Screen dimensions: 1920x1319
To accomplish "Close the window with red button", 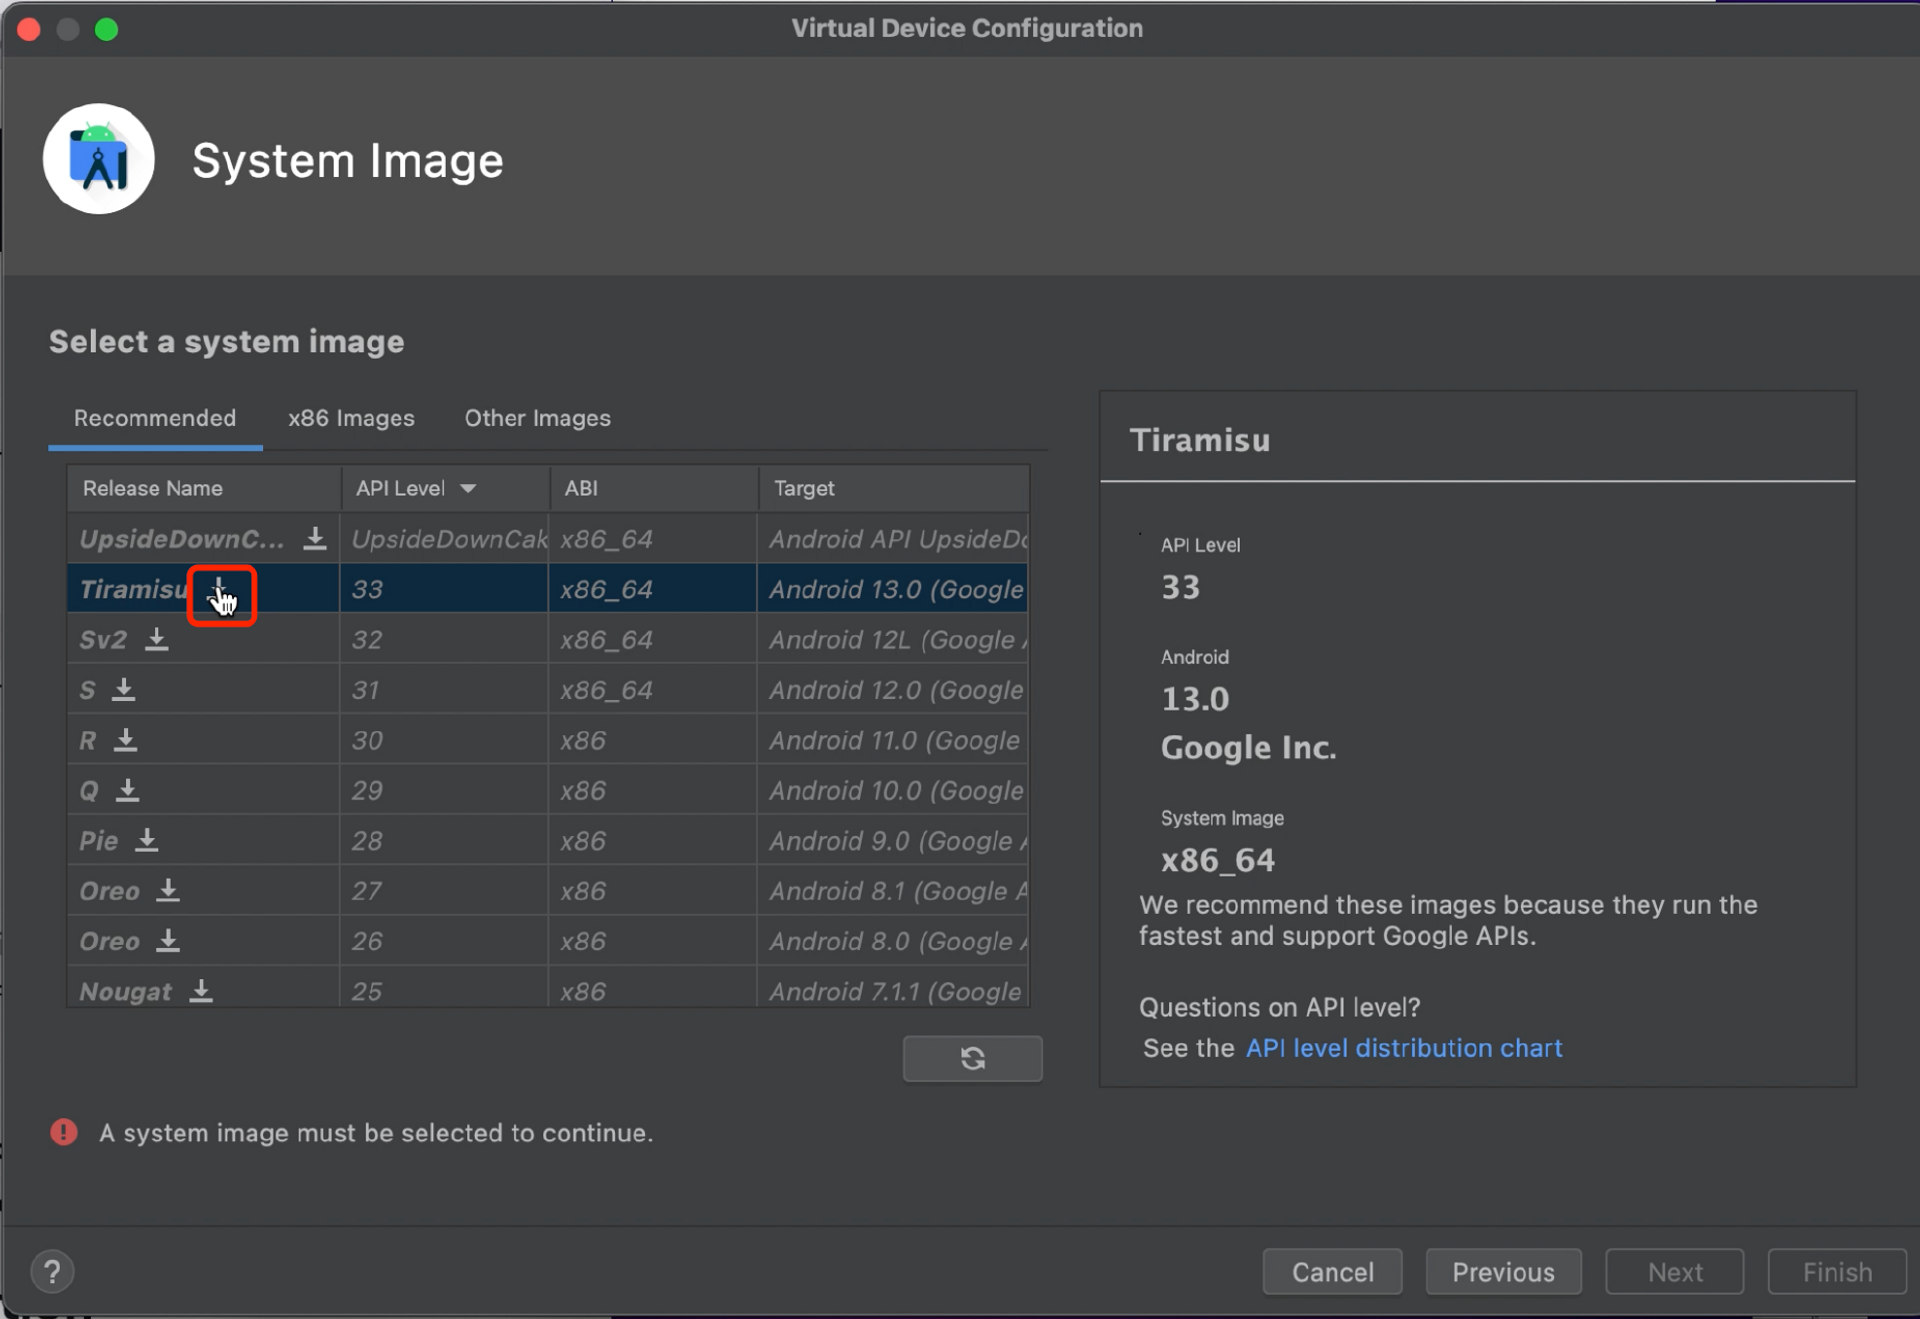I will (29, 29).
